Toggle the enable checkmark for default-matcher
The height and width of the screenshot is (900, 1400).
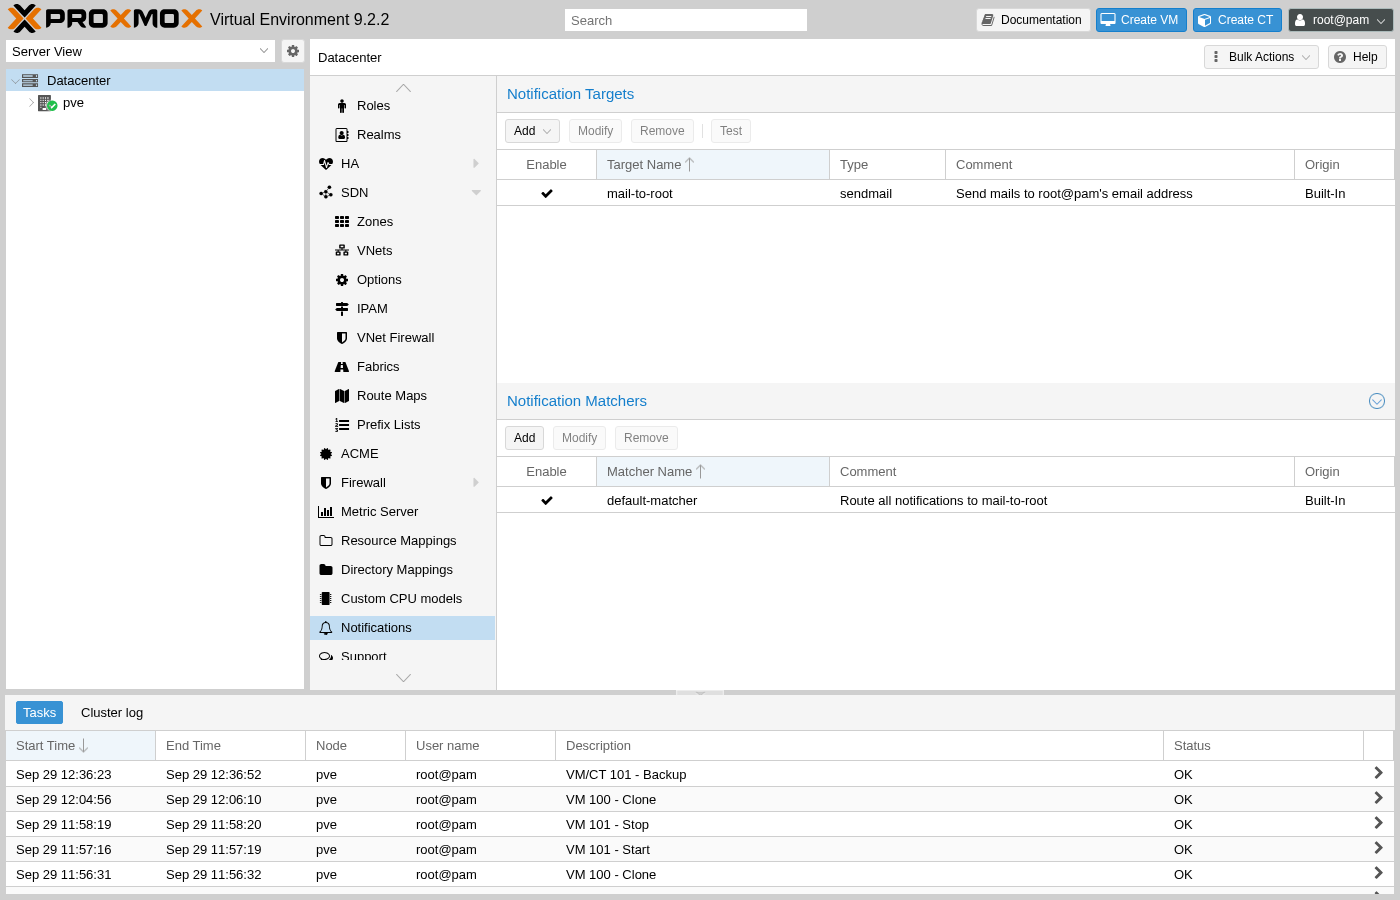pos(547,501)
